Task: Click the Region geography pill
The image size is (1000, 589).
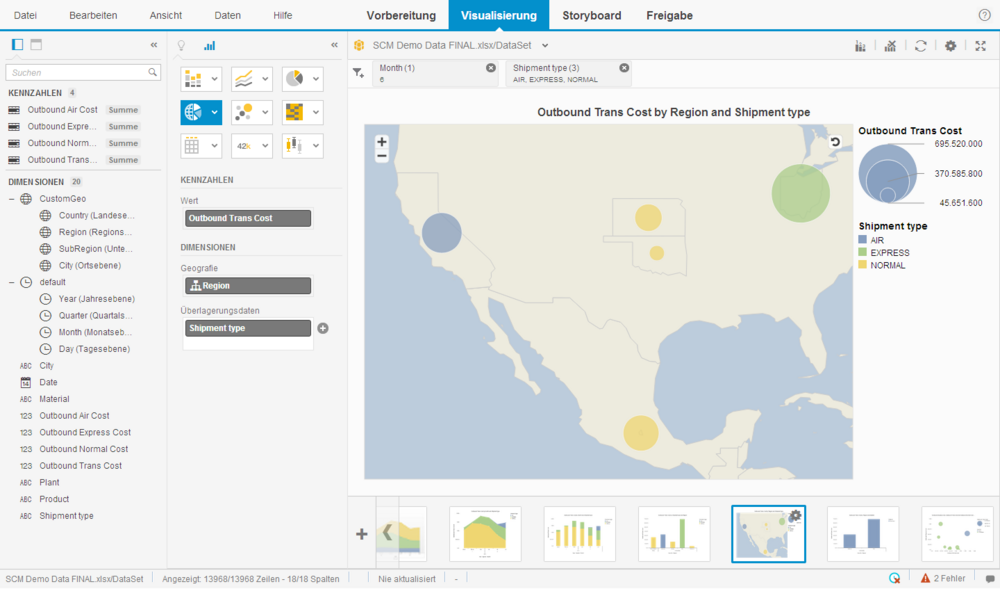Action: (x=248, y=286)
